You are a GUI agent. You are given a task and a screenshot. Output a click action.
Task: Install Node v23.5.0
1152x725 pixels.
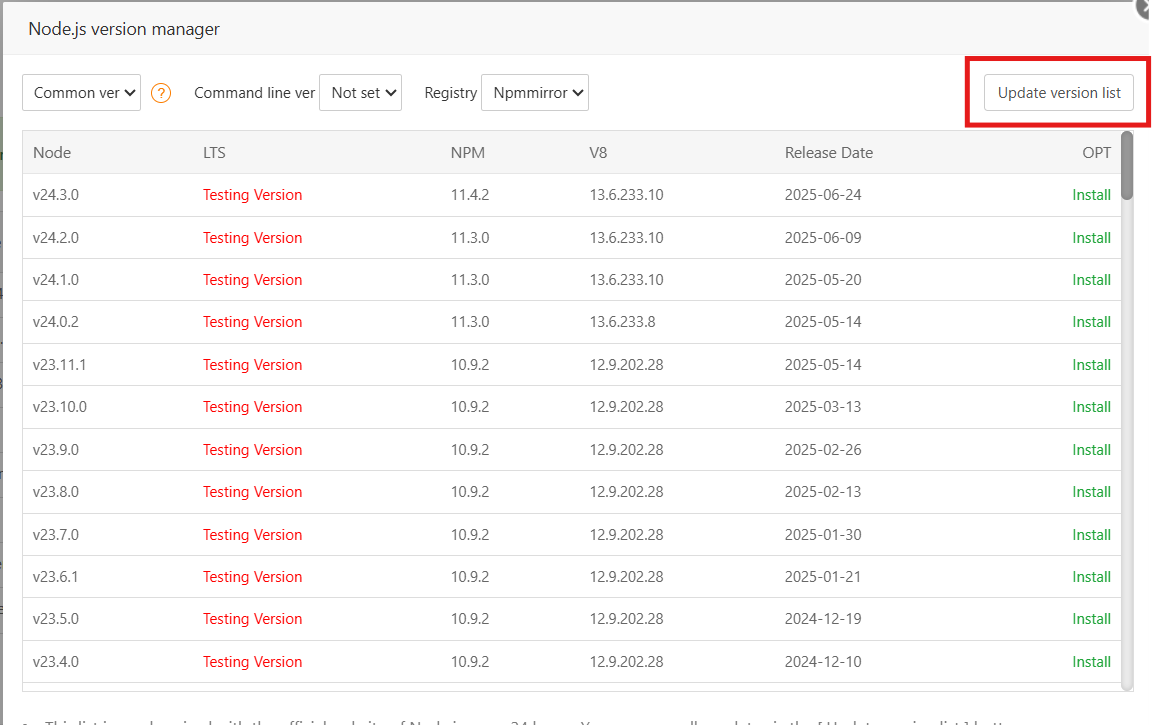(1091, 619)
